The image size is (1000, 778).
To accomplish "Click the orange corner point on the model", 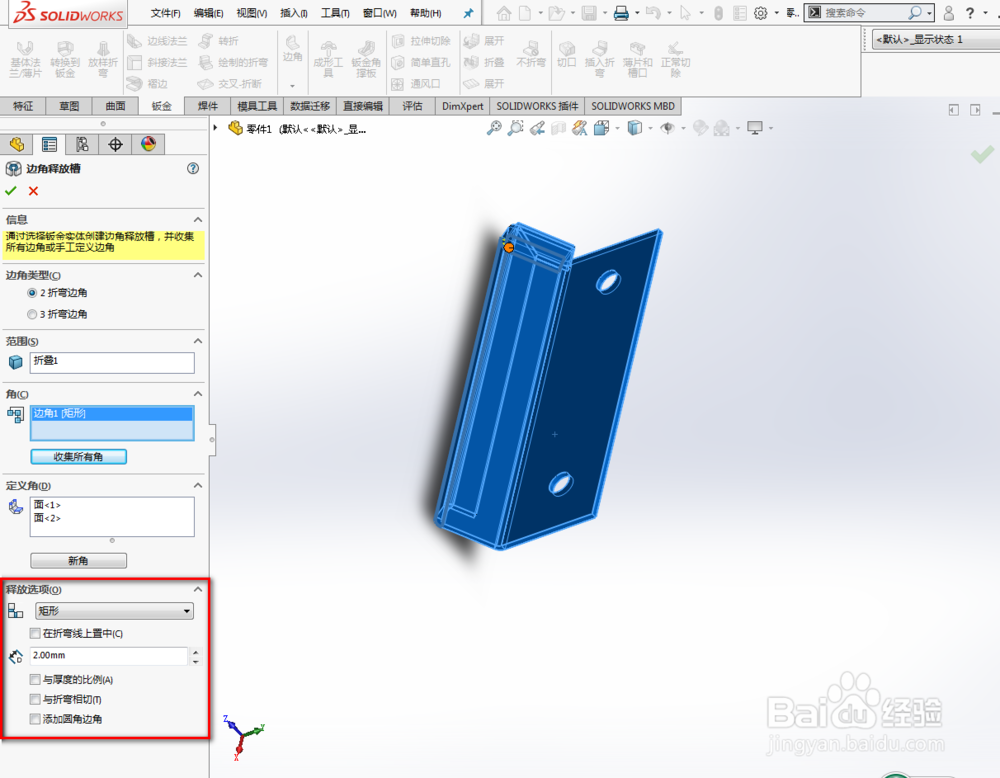I will click(508, 247).
